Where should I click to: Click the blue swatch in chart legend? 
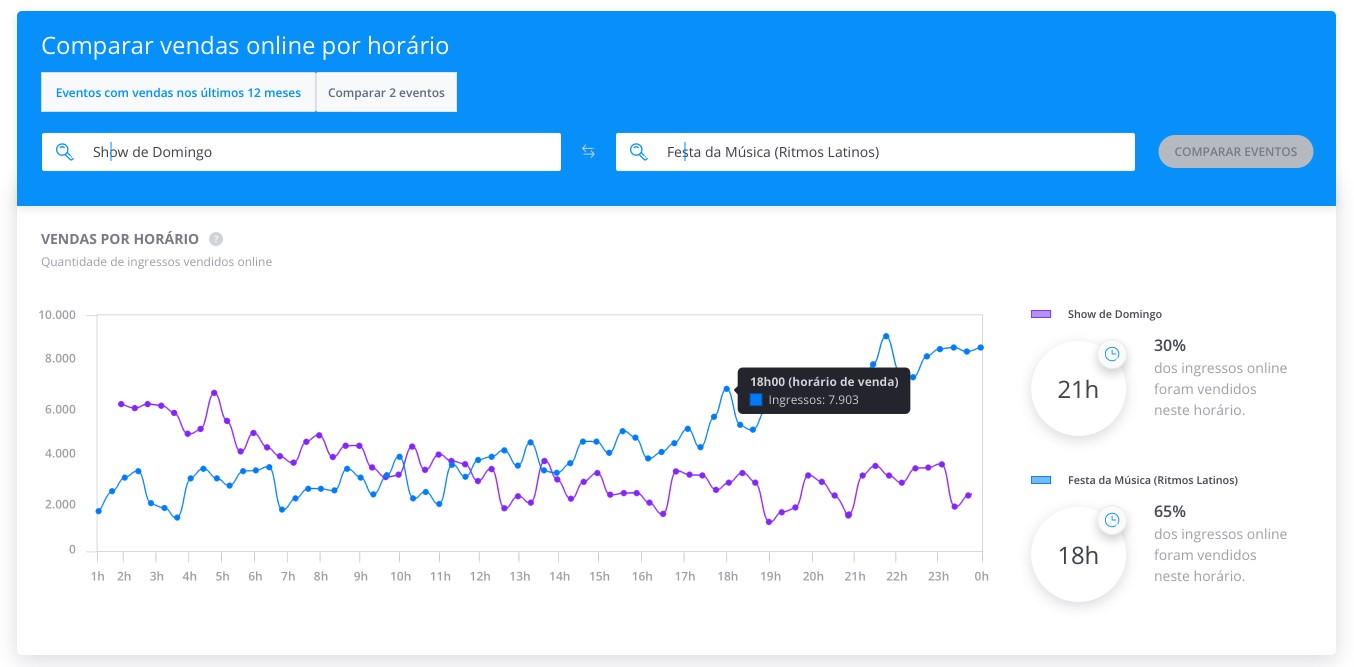tap(1040, 480)
